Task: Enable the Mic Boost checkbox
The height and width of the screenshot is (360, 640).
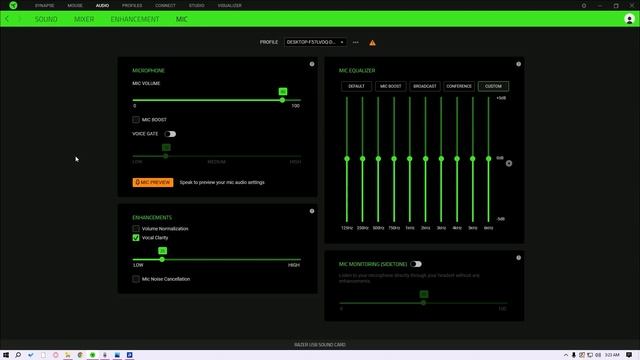Action: pos(136,120)
